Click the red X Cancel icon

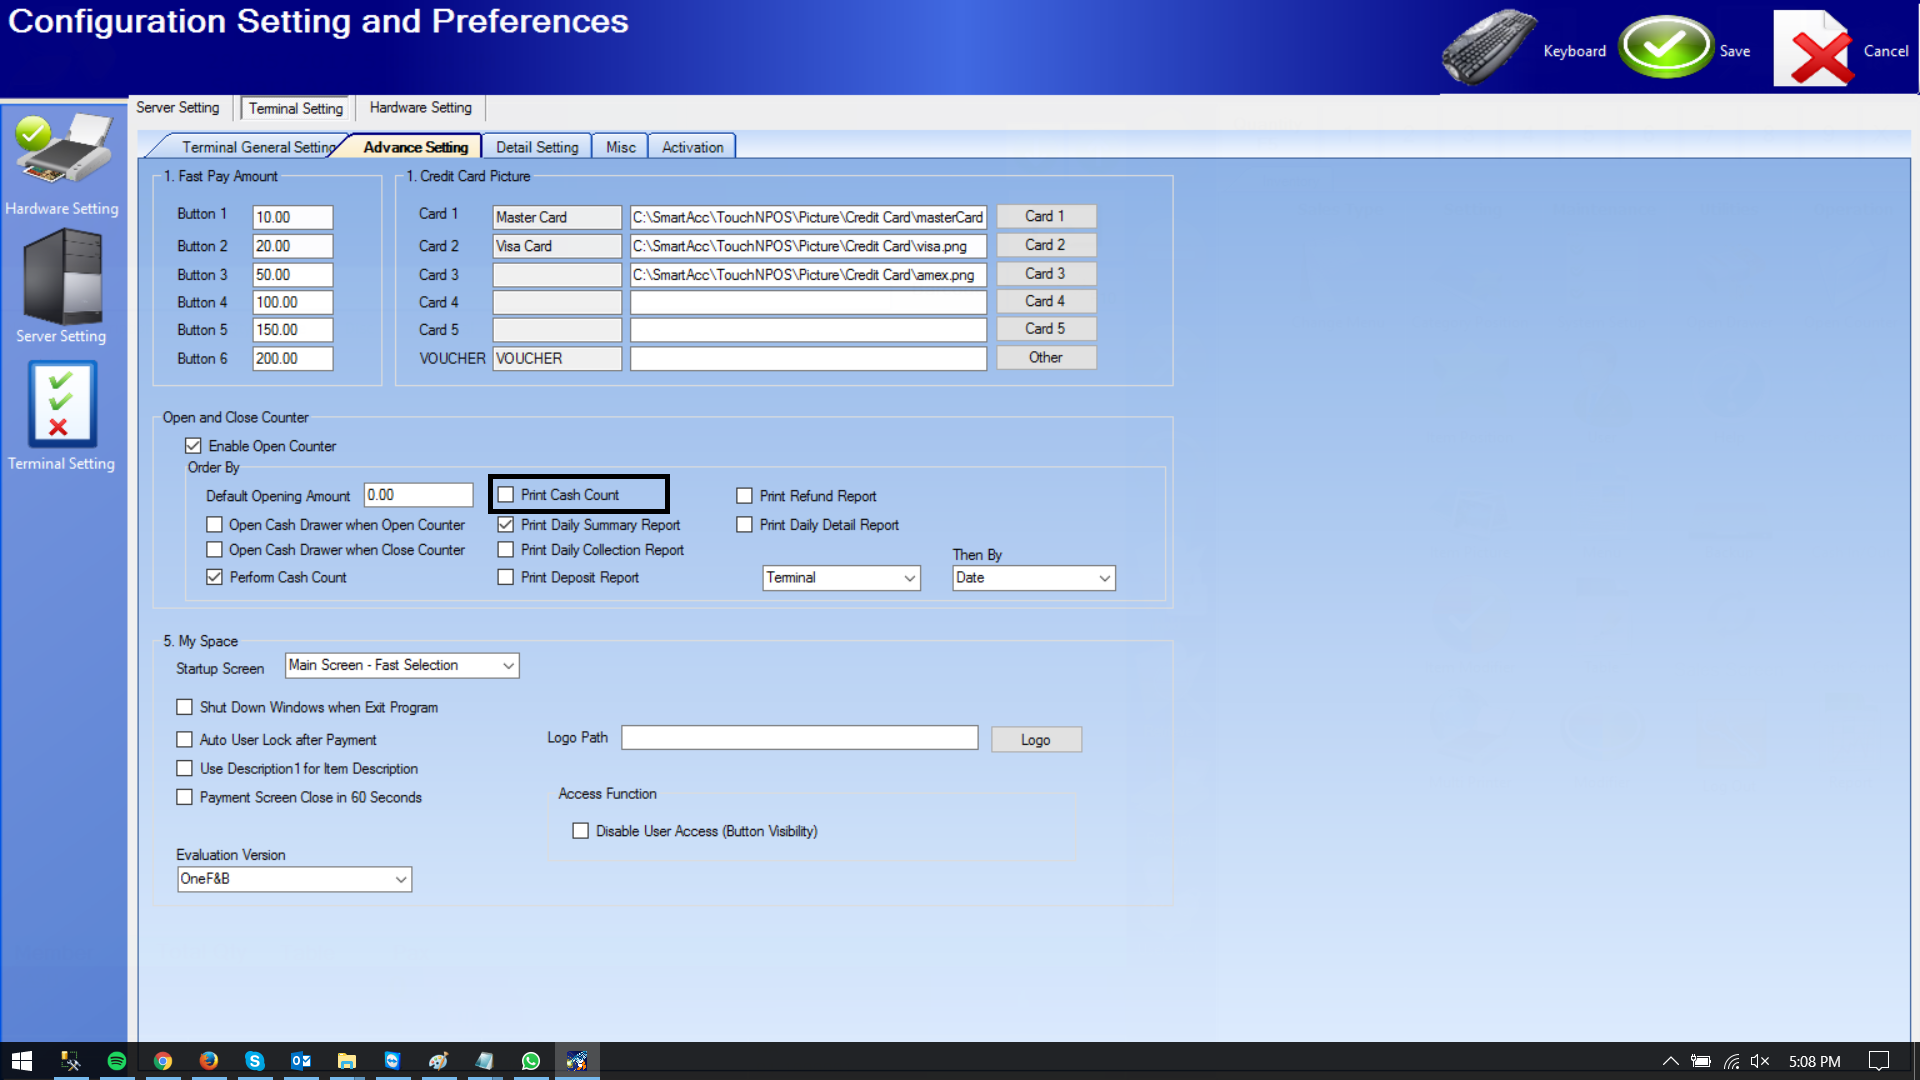tap(1815, 50)
